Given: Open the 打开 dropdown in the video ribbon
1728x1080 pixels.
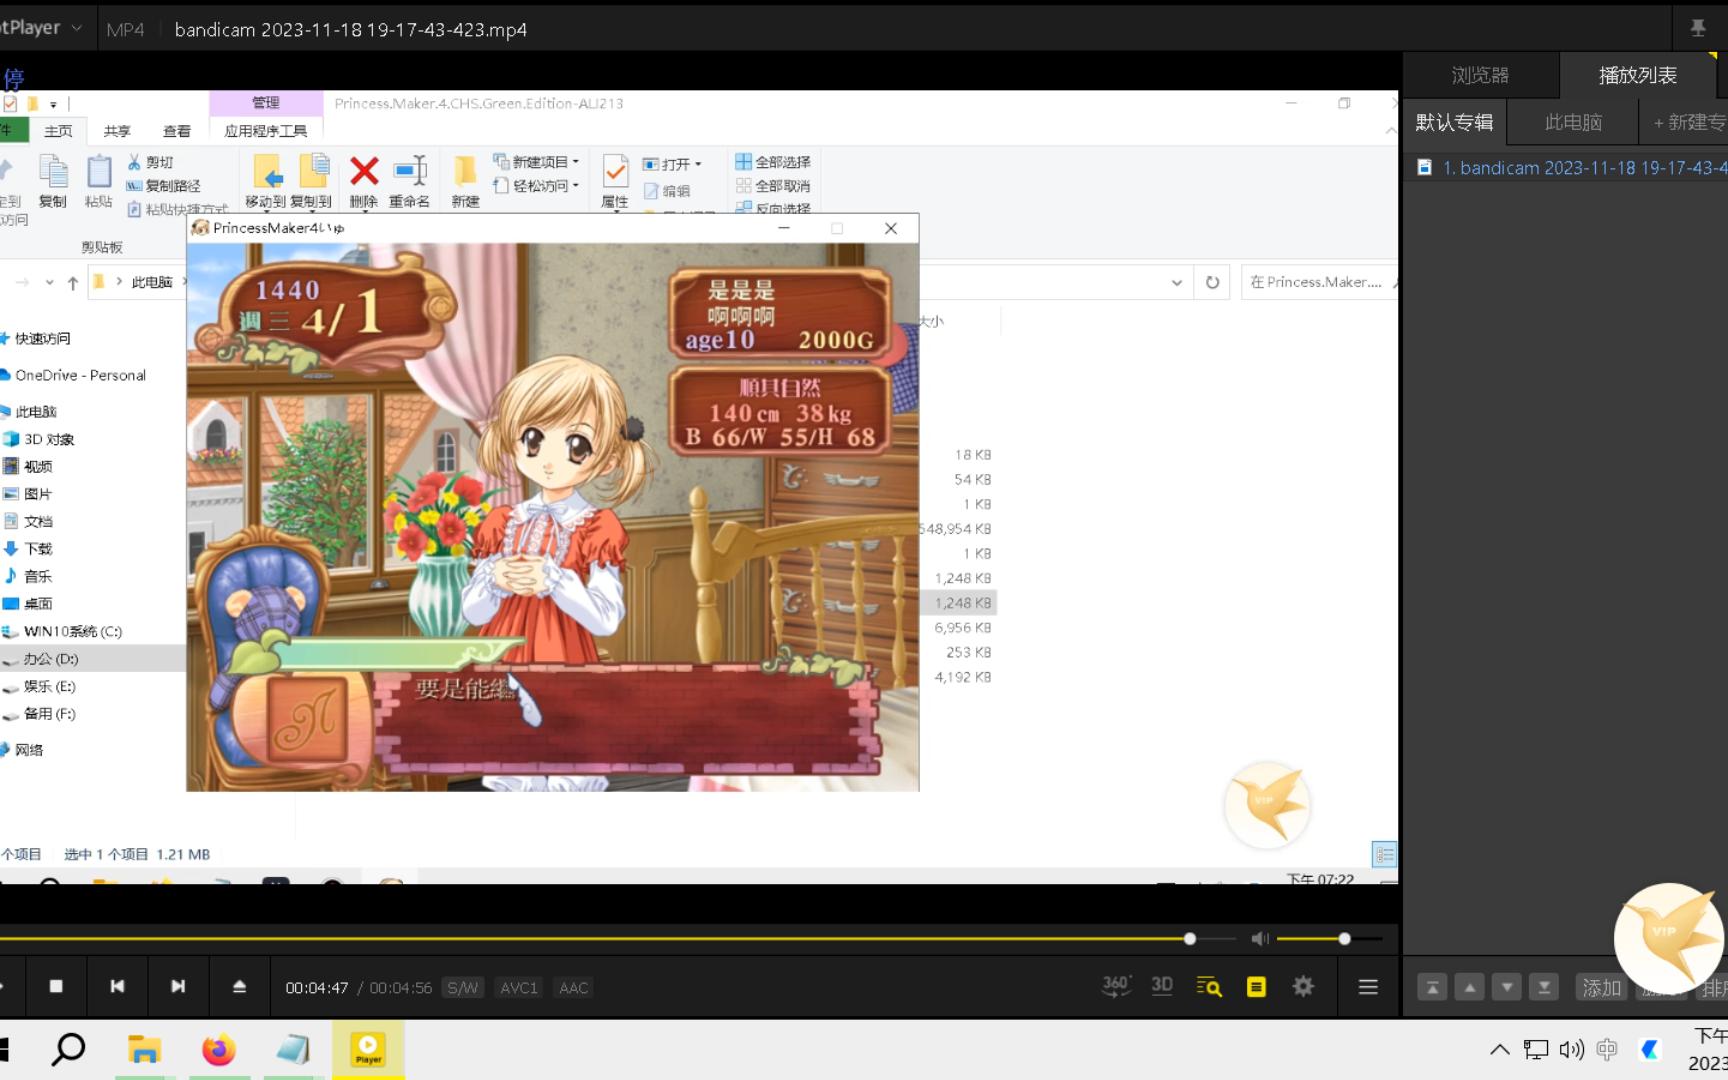Looking at the screenshot, I should pyautogui.click(x=672, y=164).
